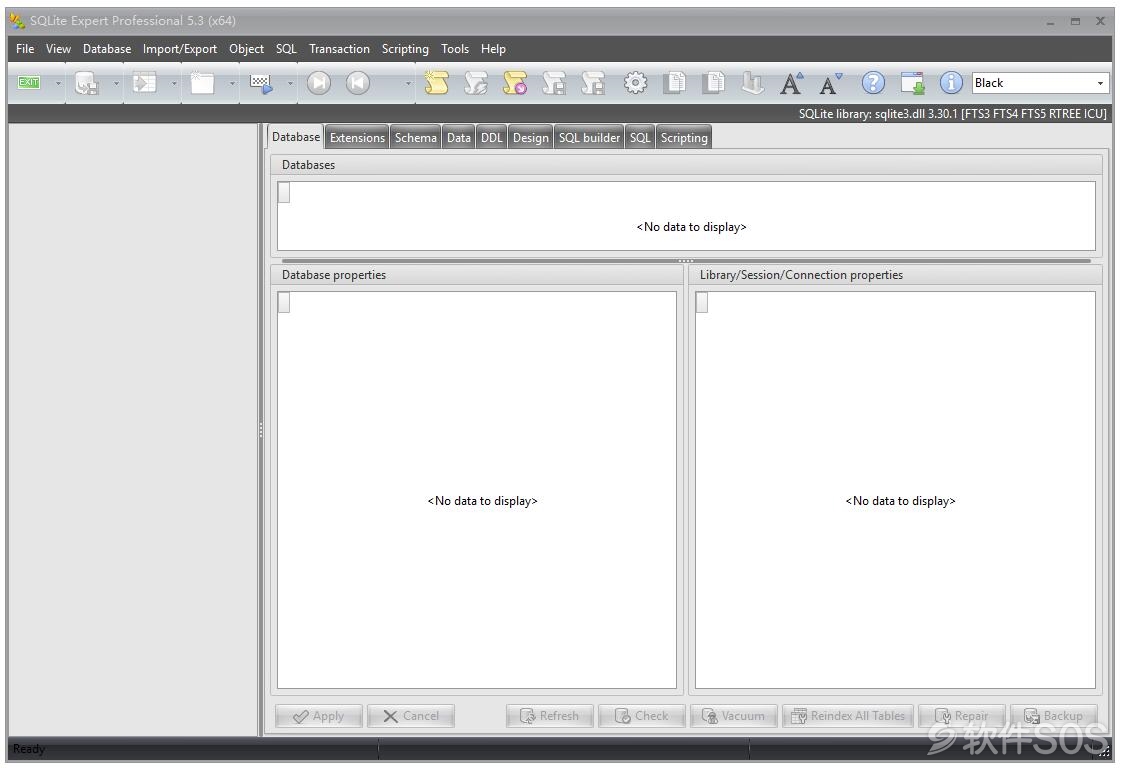Decrease font size with the A down-arrow icon

pyautogui.click(x=831, y=83)
